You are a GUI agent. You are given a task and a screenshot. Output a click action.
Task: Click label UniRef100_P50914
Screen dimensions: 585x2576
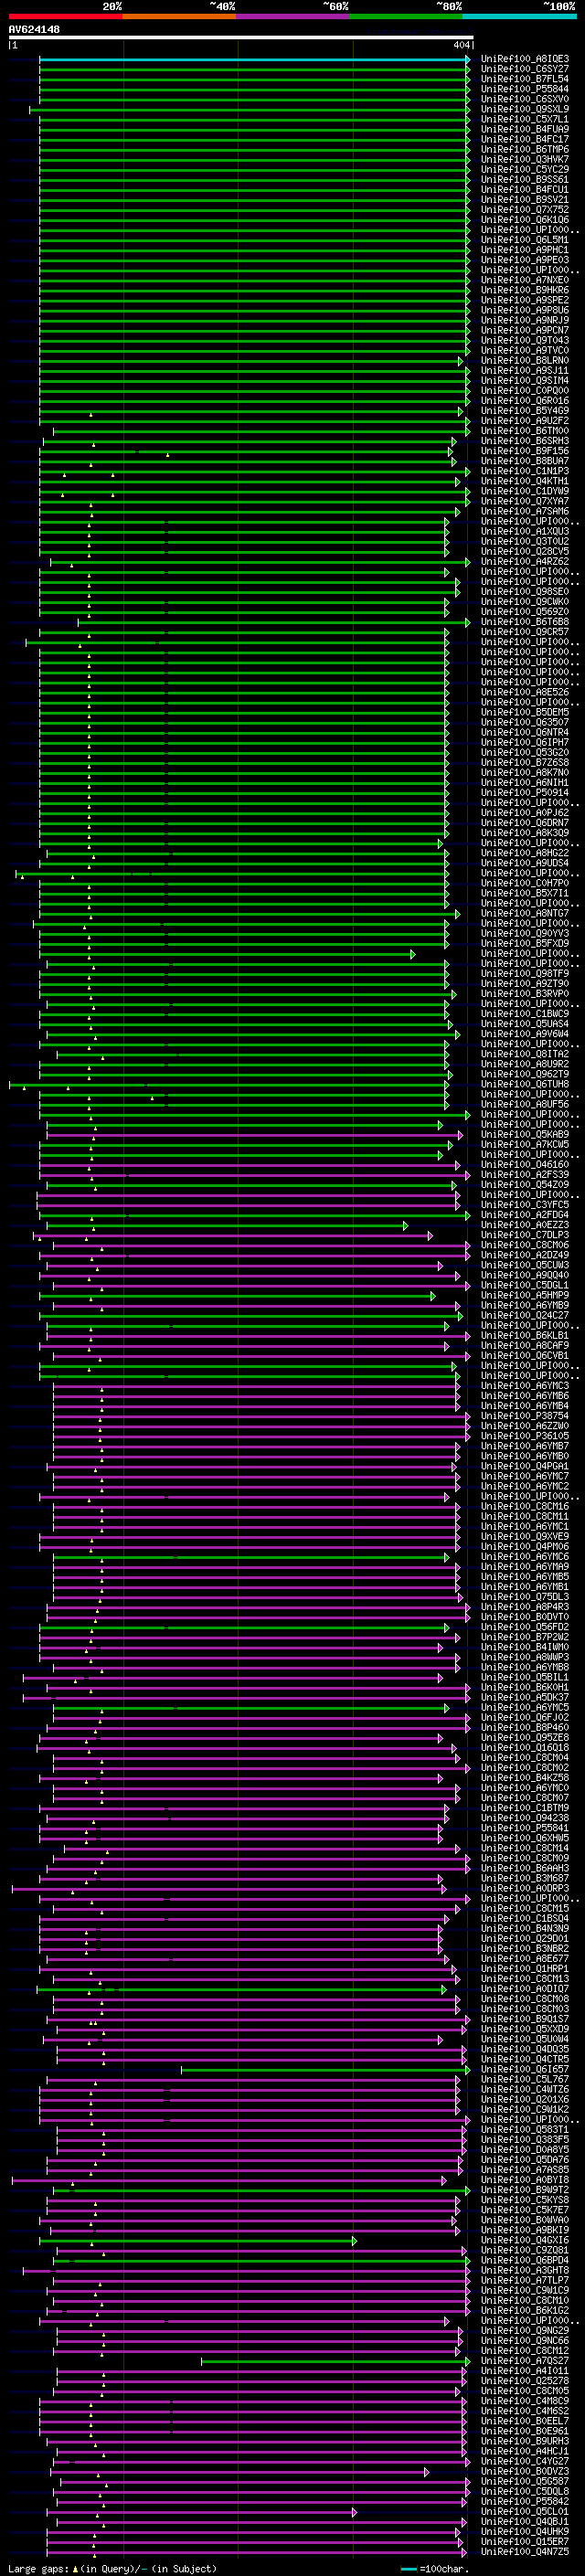pos(525,792)
